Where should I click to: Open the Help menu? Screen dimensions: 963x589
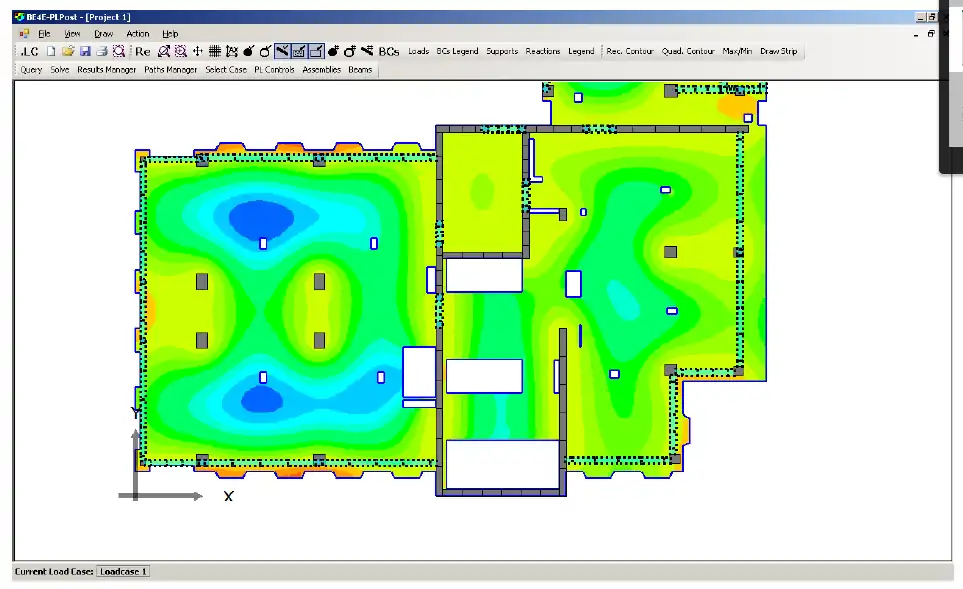click(x=170, y=34)
